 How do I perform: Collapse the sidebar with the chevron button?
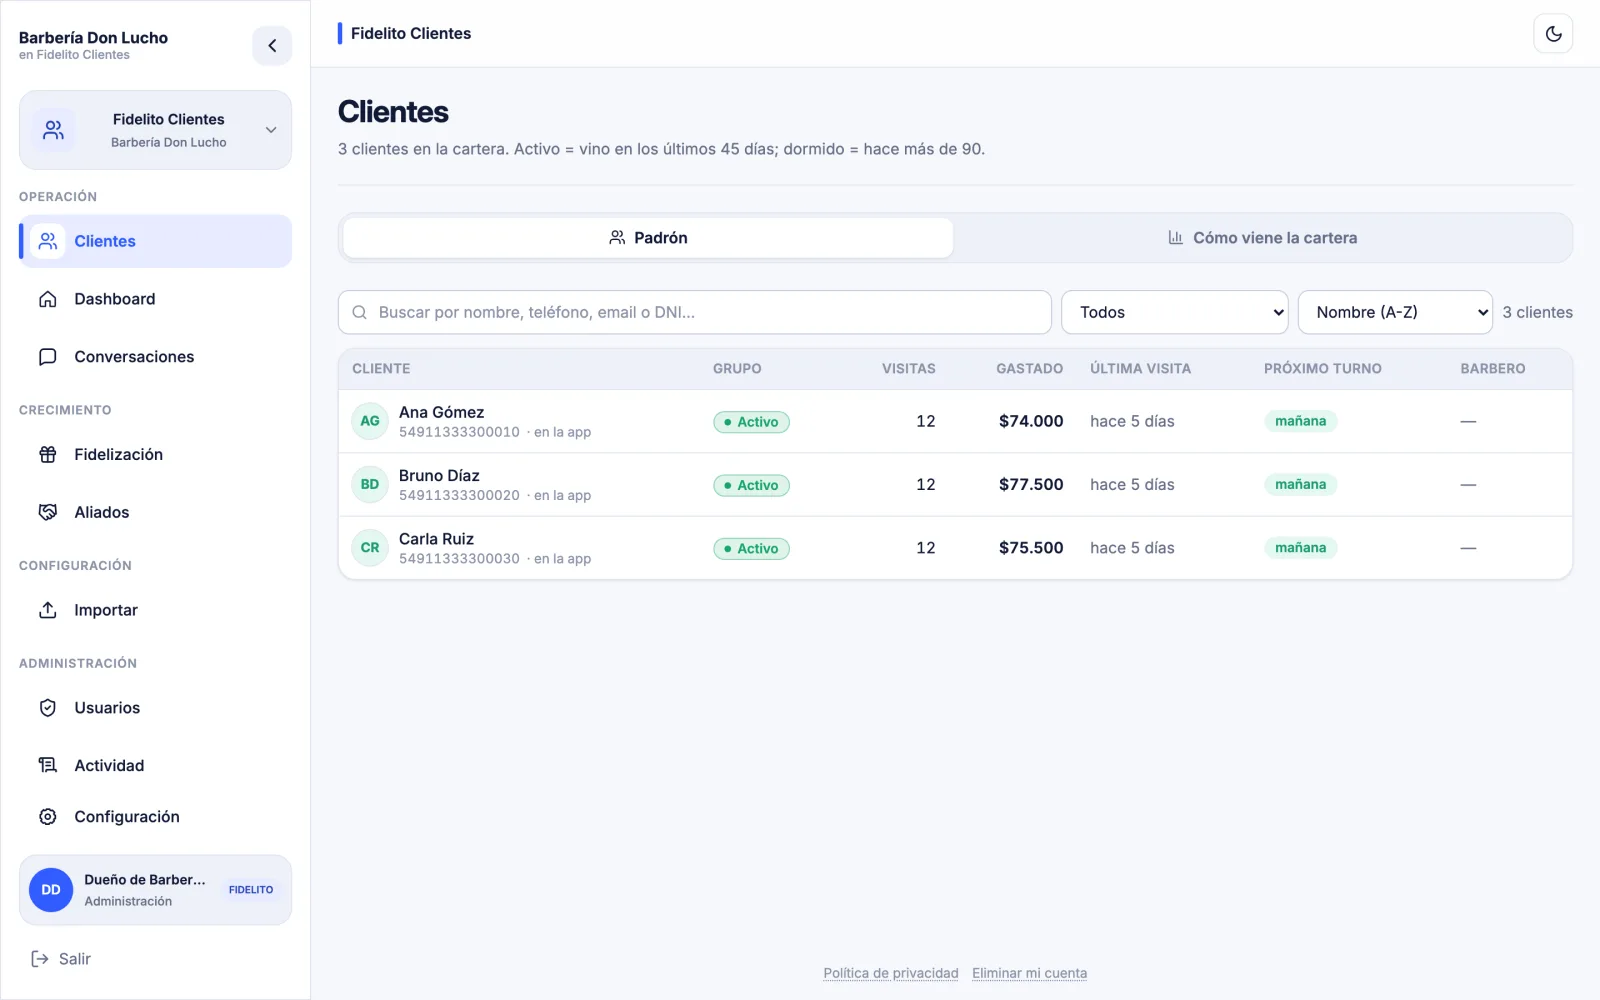coord(272,46)
